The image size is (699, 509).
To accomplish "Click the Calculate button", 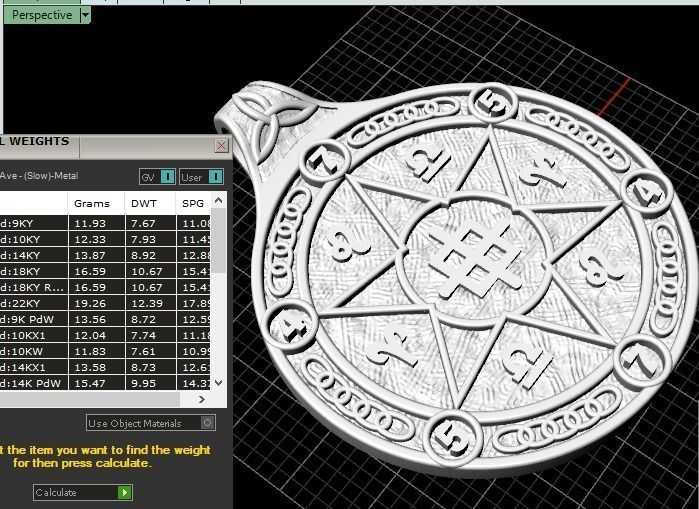I will coord(82,493).
